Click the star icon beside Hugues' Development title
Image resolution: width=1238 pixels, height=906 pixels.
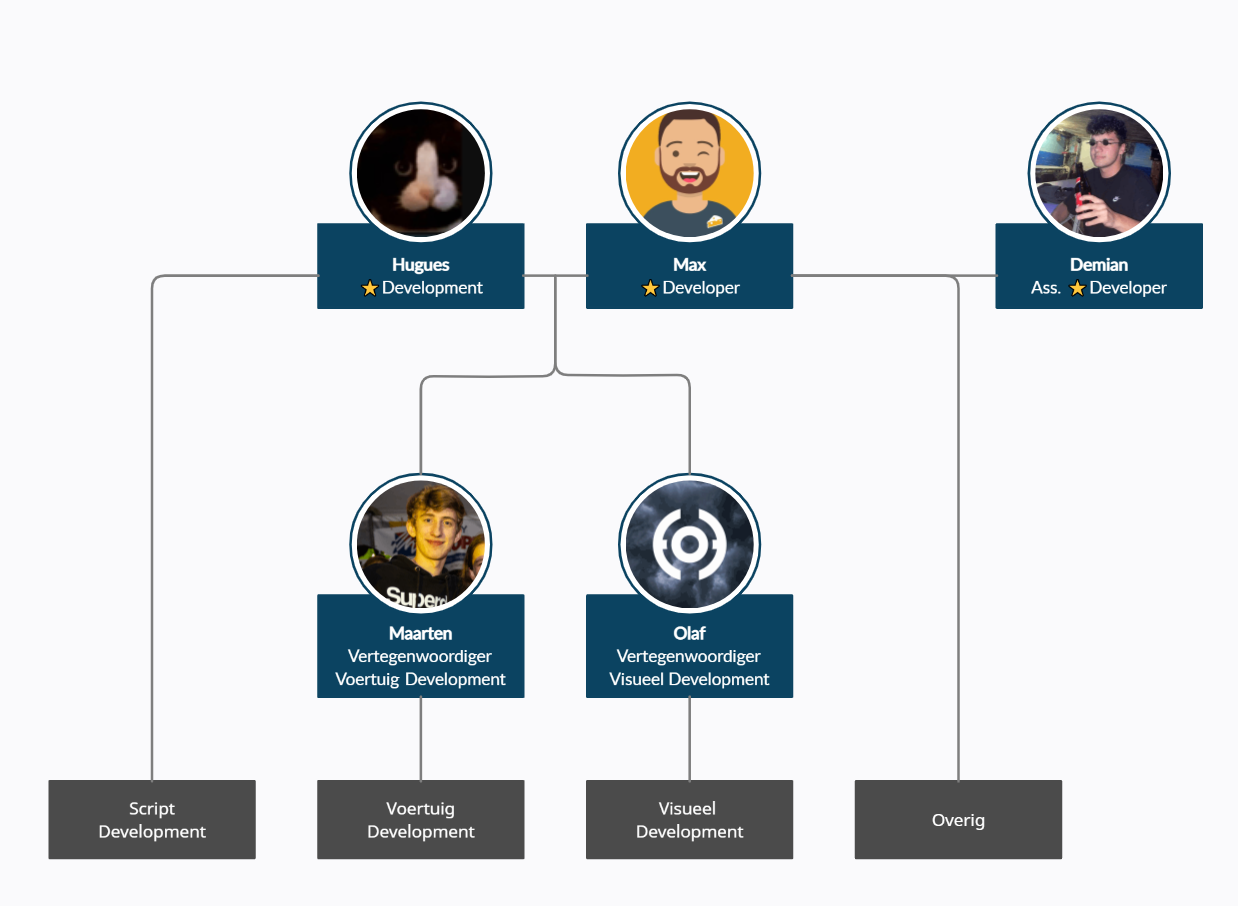[370, 288]
